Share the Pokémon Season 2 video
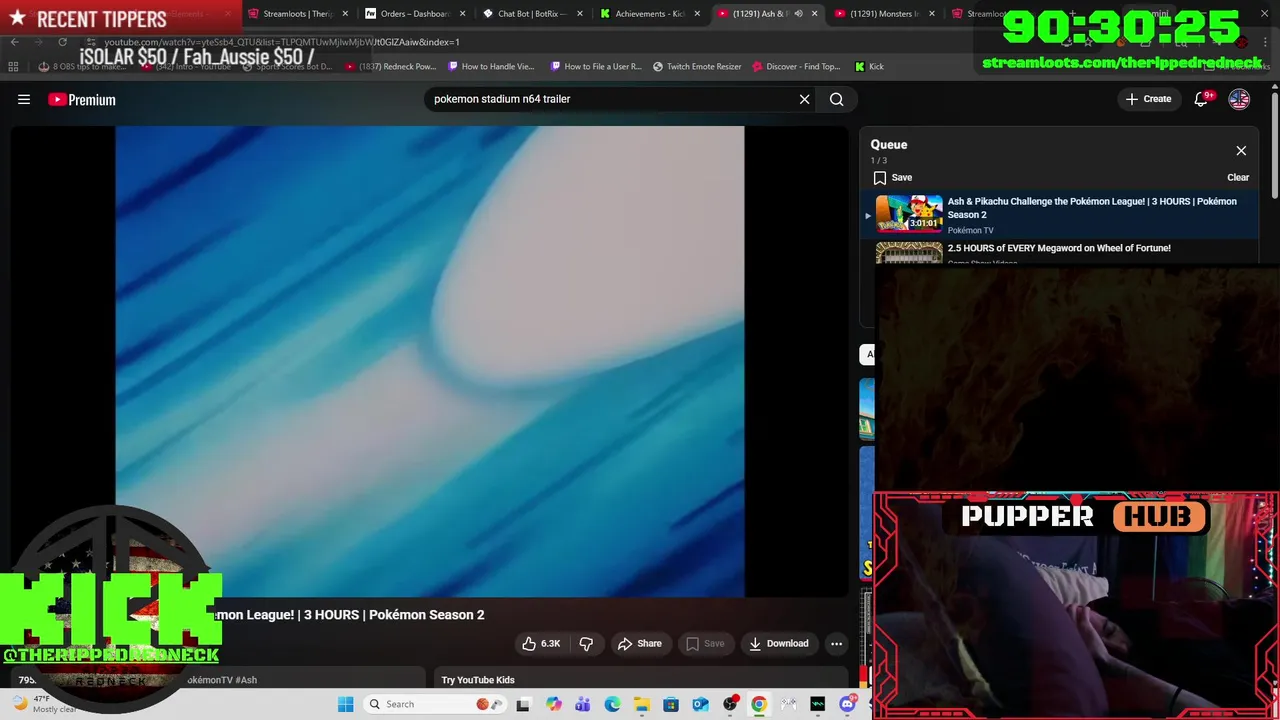 point(640,644)
